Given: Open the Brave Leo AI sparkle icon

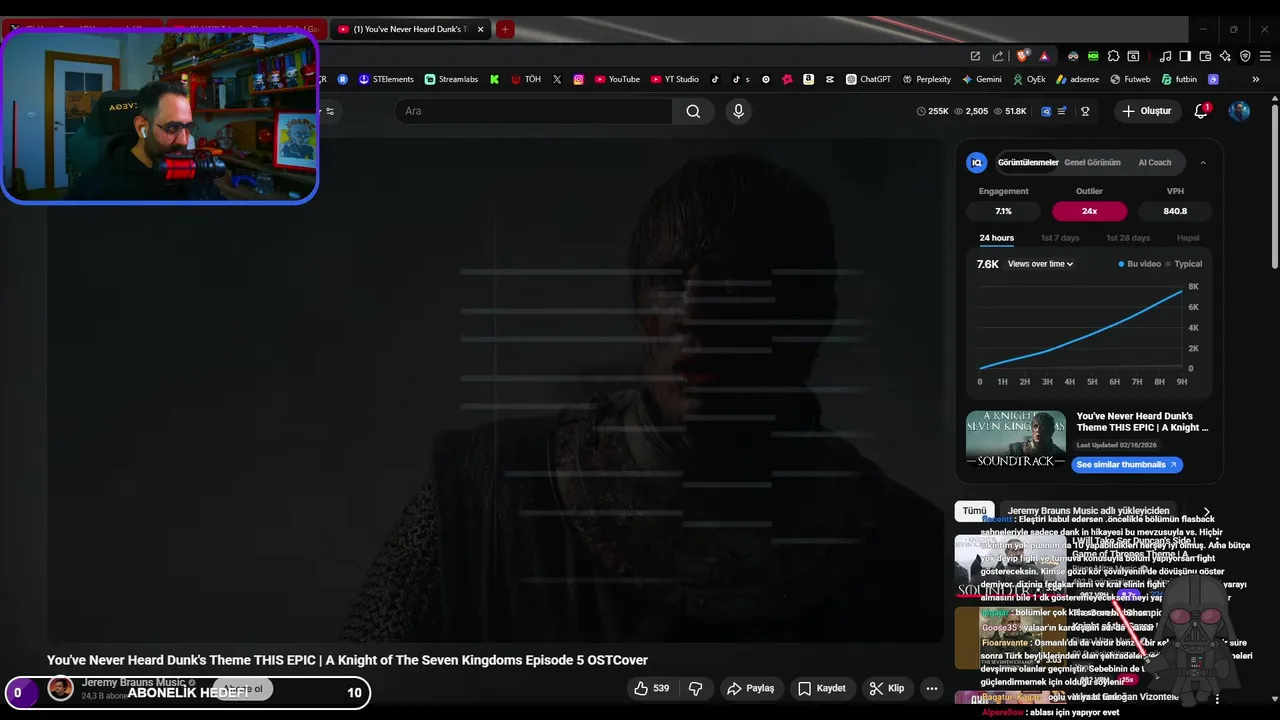Looking at the screenshot, I should [x=1225, y=56].
